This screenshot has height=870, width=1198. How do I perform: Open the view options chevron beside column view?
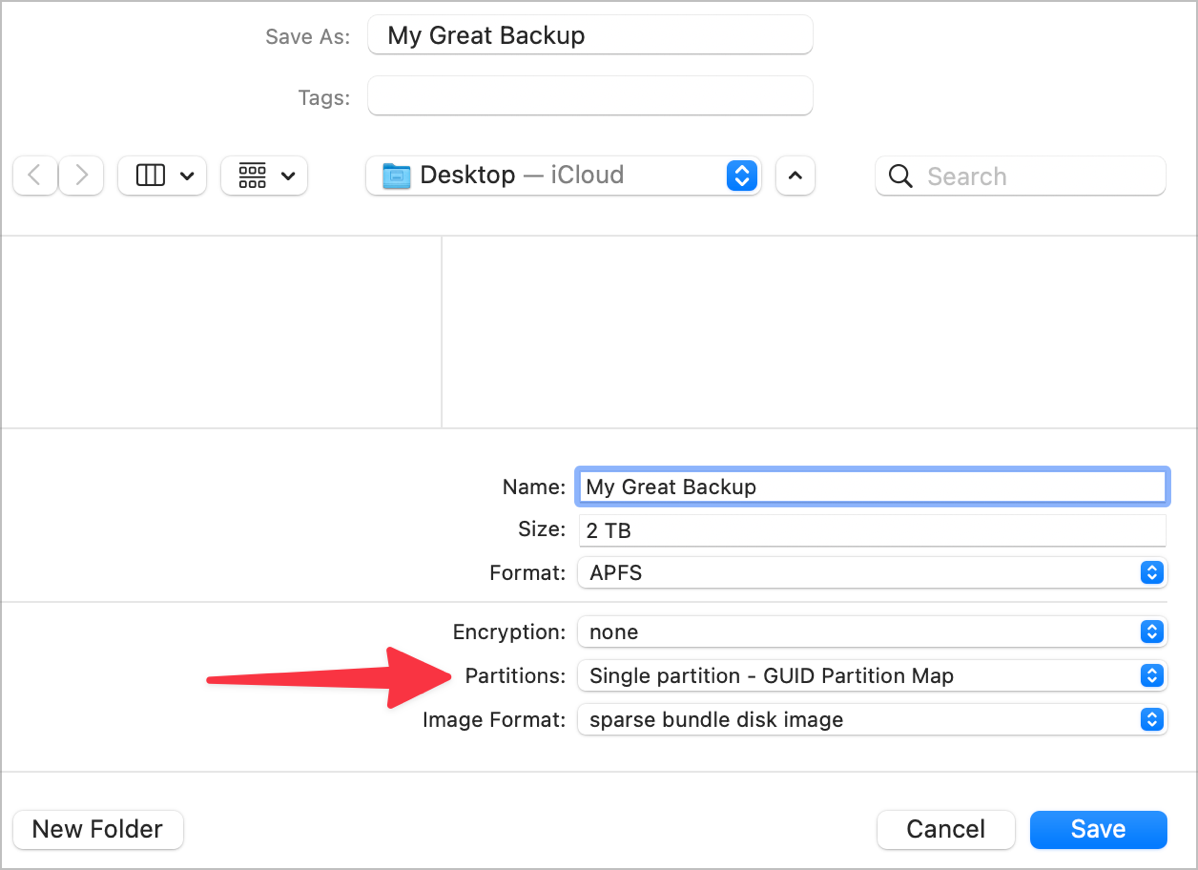187,176
